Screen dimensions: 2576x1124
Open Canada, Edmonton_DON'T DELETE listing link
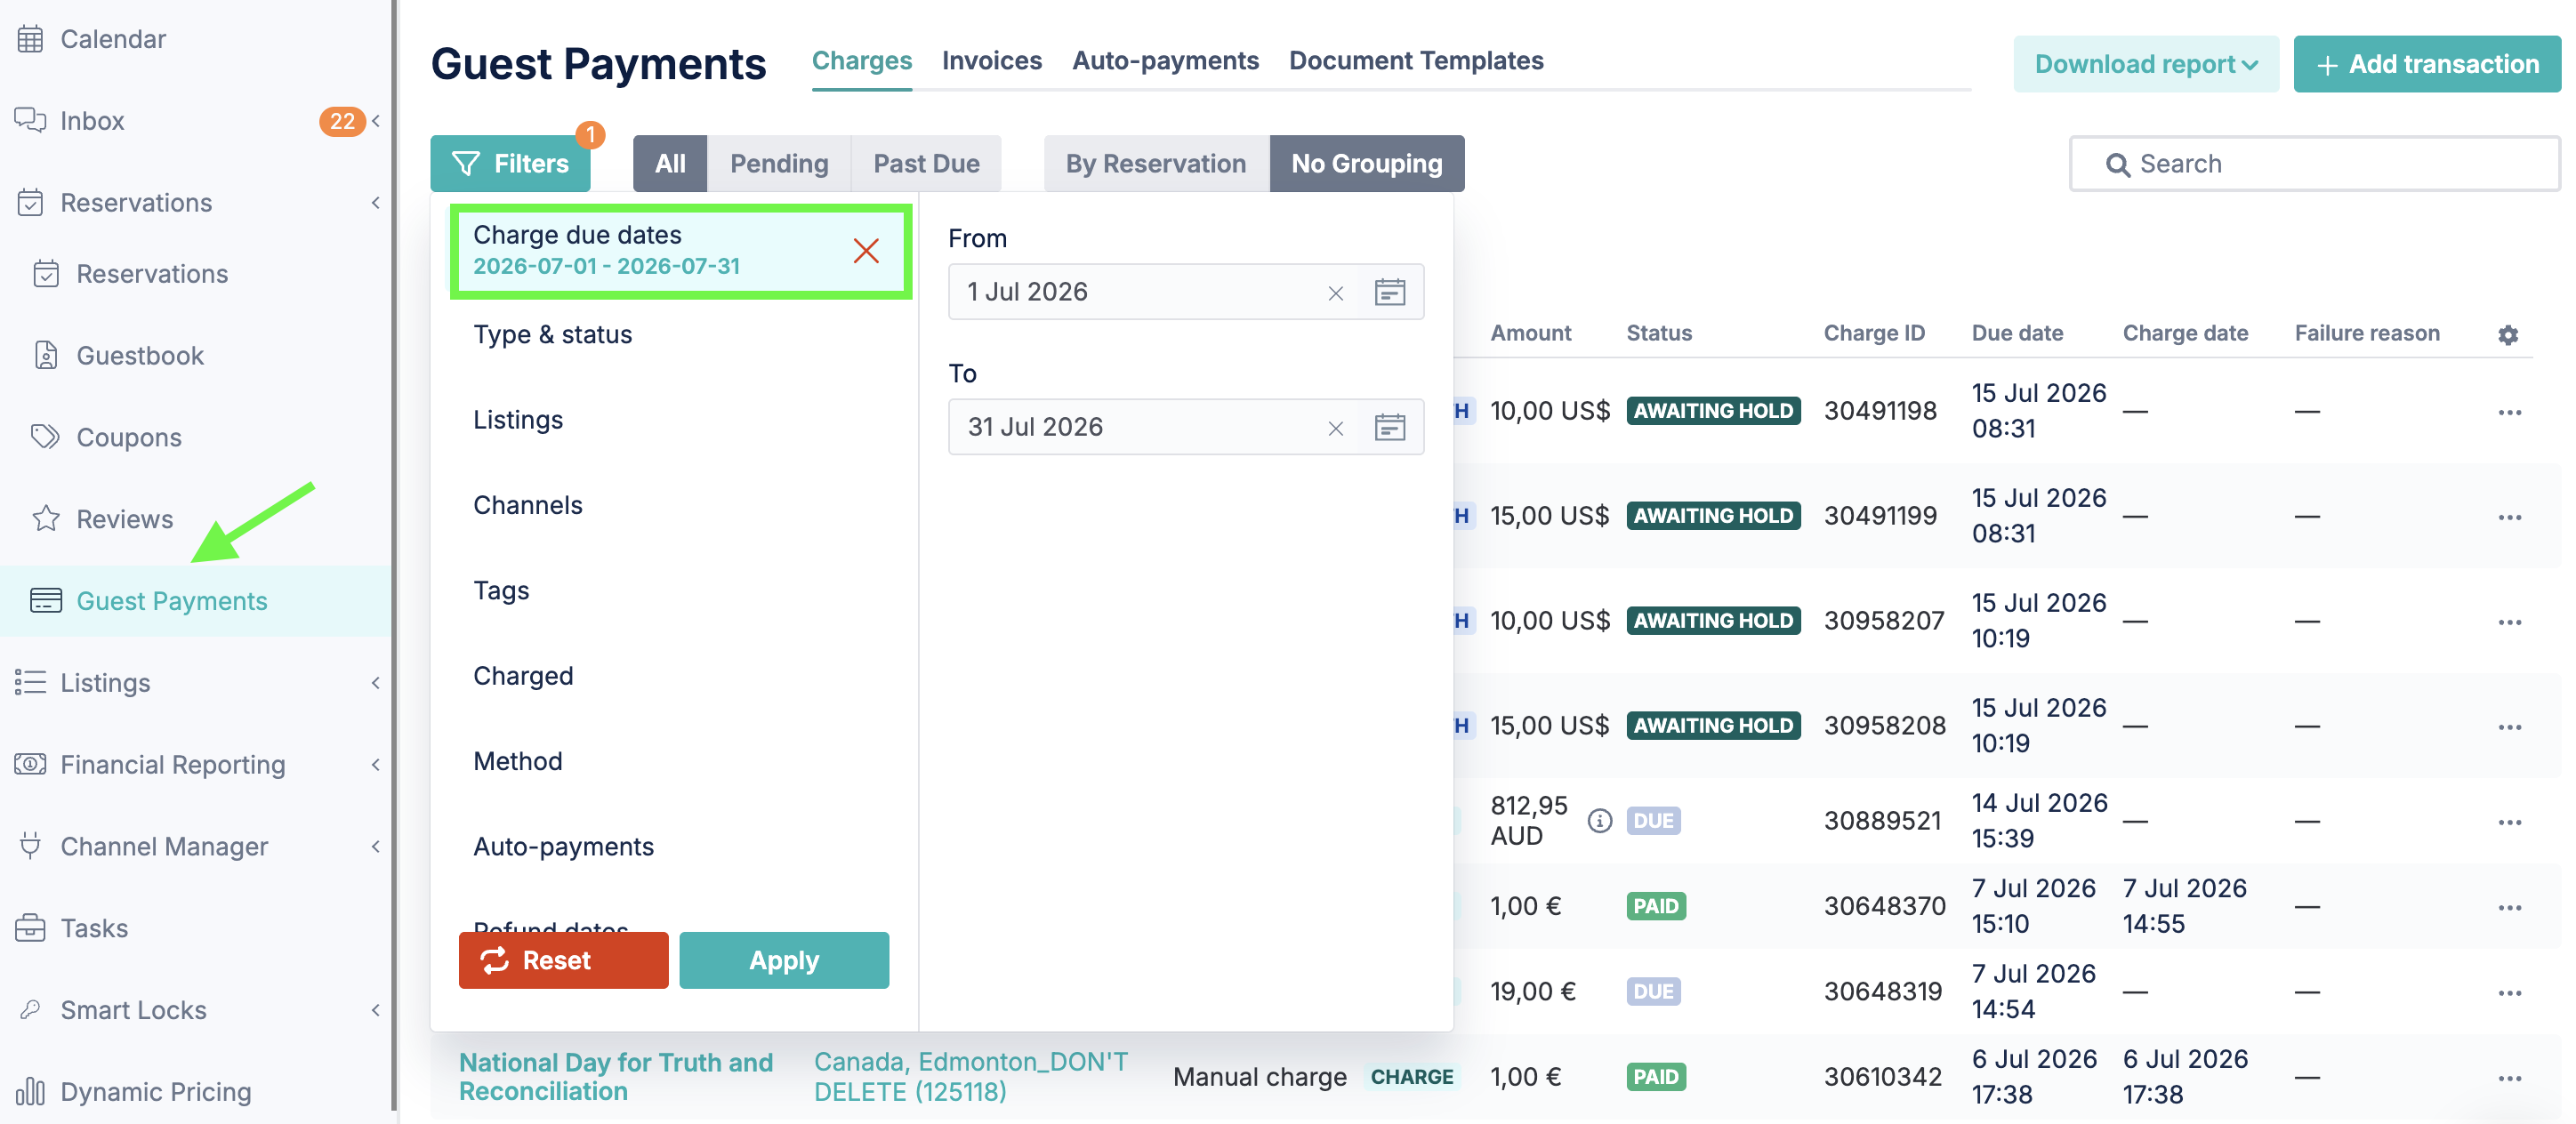970,1076
